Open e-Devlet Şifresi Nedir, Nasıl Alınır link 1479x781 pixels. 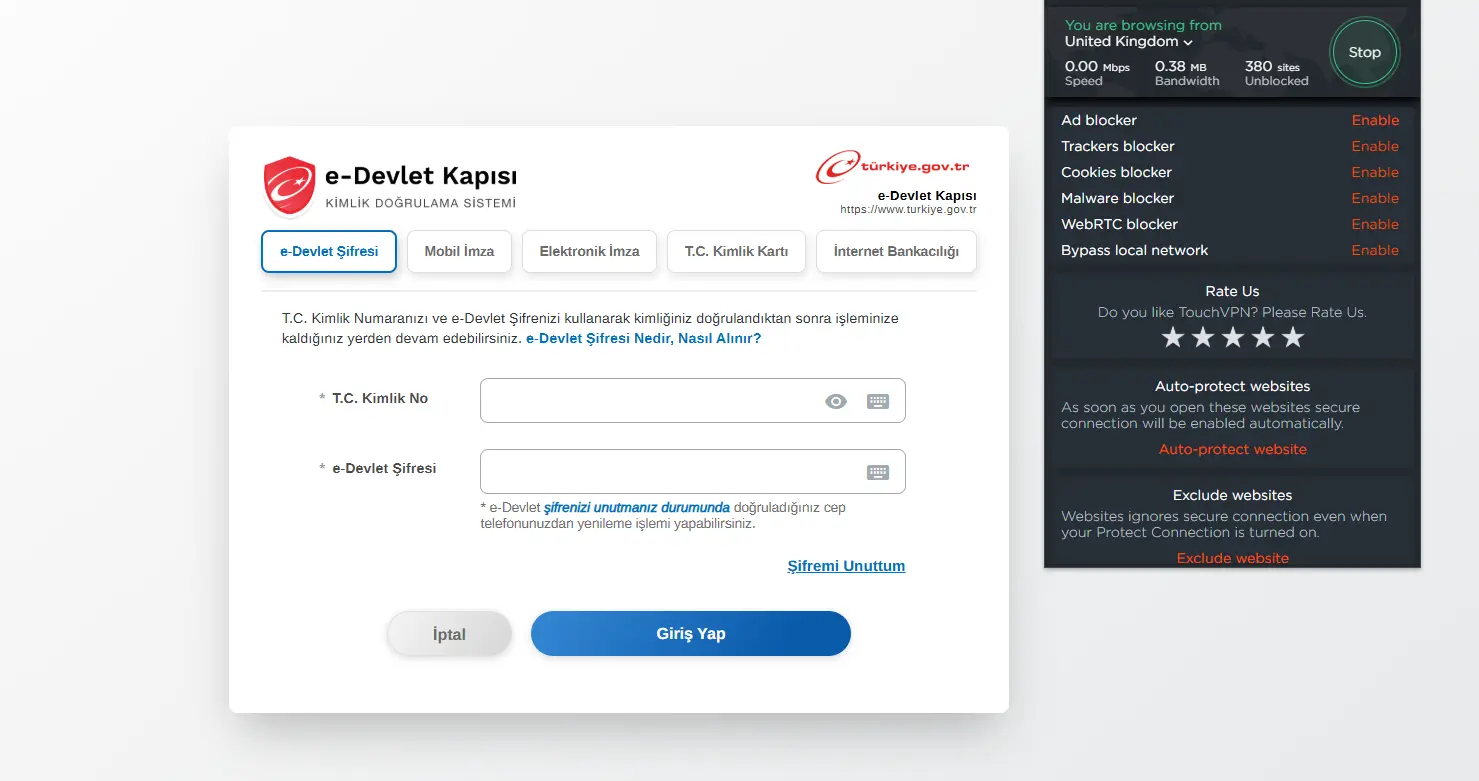(643, 338)
